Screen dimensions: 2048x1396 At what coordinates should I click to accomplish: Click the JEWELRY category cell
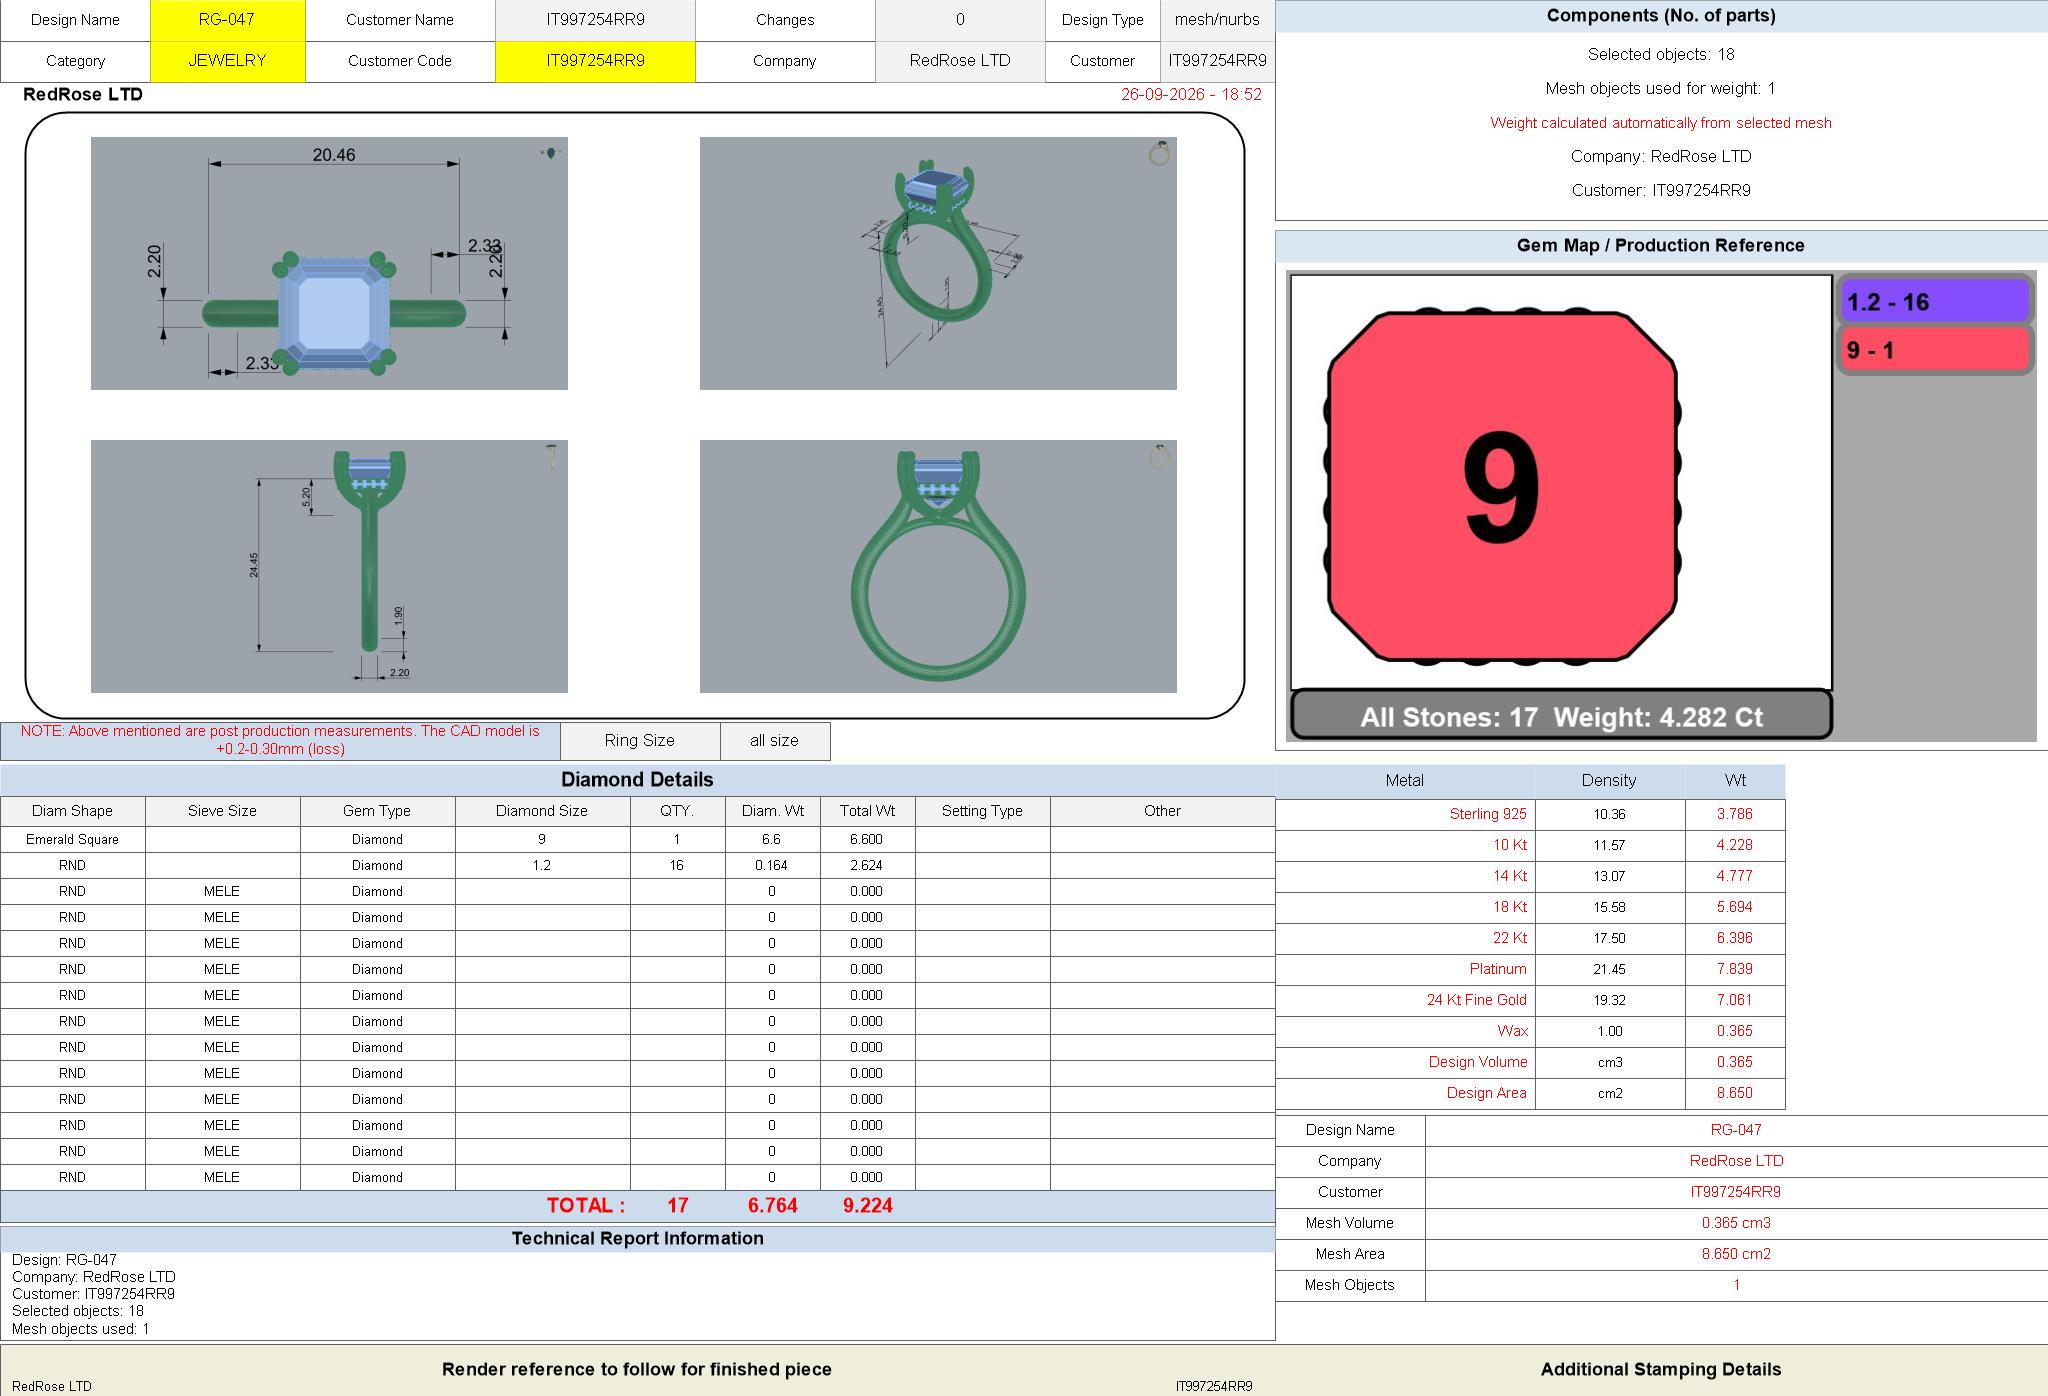227,61
